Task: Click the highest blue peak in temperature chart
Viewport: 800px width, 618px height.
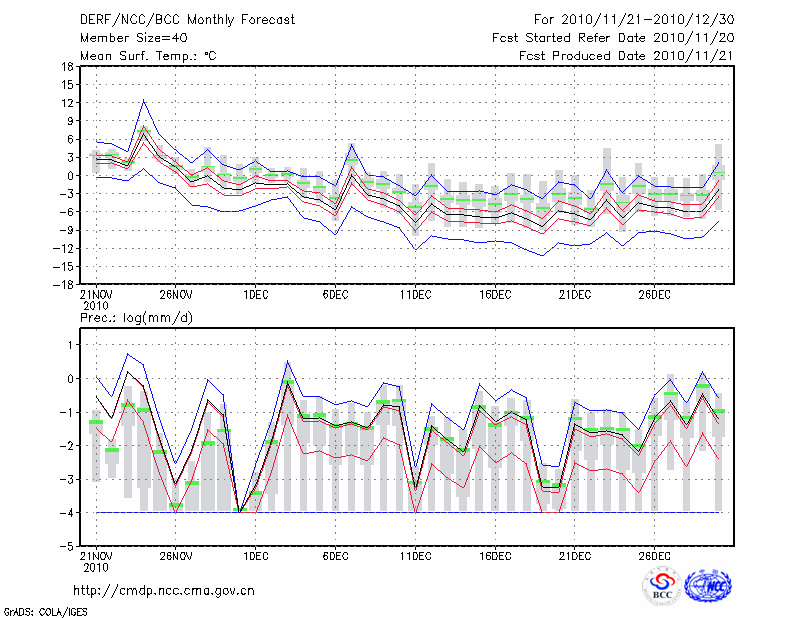Action: (x=144, y=100)
